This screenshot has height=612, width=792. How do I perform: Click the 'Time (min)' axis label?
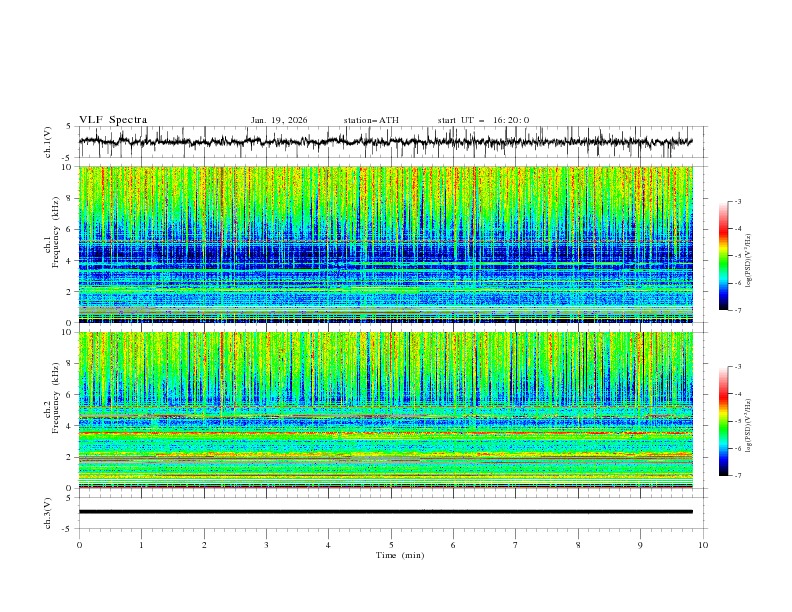[400, 555]
